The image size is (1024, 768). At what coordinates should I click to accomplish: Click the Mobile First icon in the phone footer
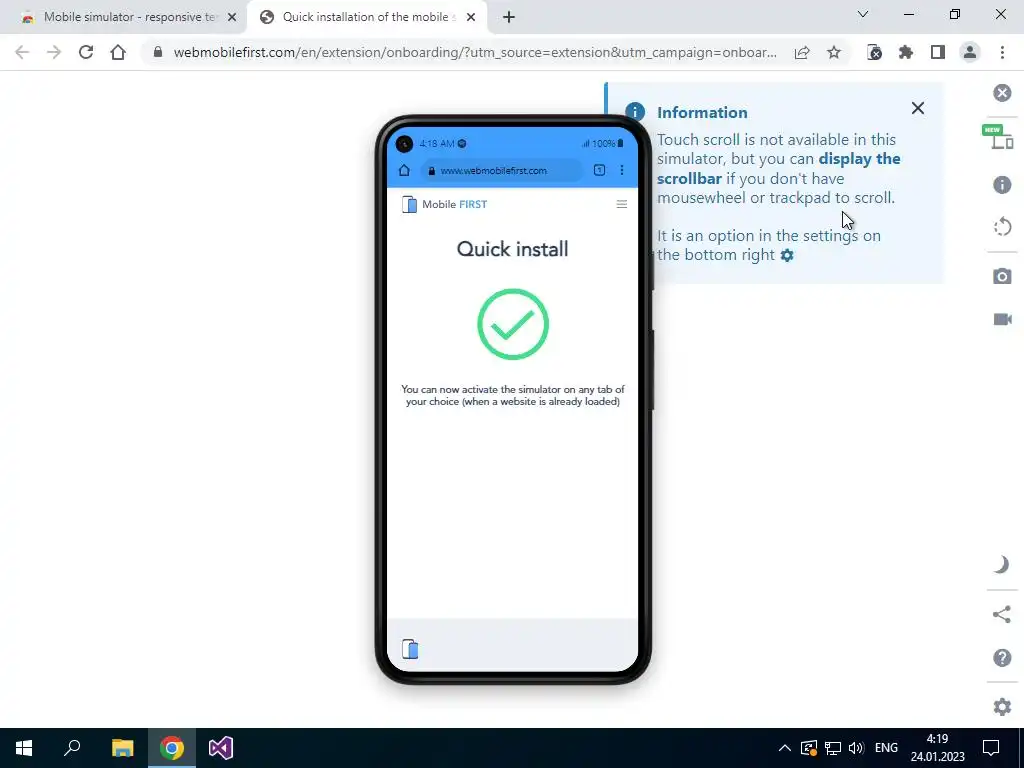click(410, 648)
